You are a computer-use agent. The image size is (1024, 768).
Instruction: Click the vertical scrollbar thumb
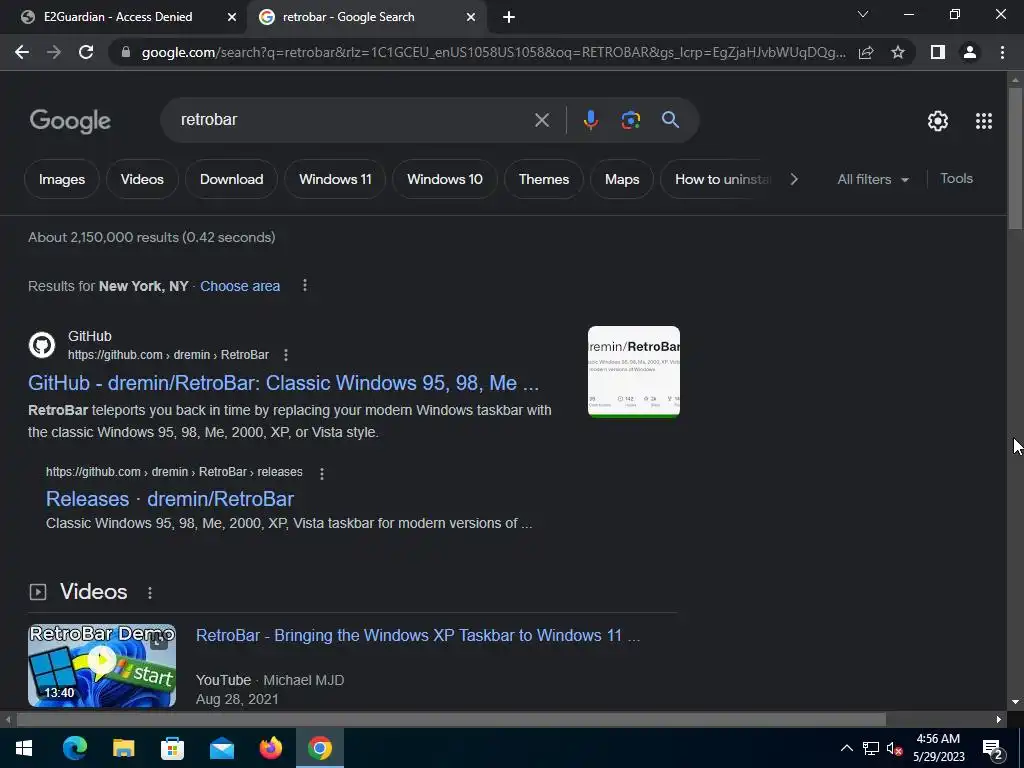point(1015,158)
